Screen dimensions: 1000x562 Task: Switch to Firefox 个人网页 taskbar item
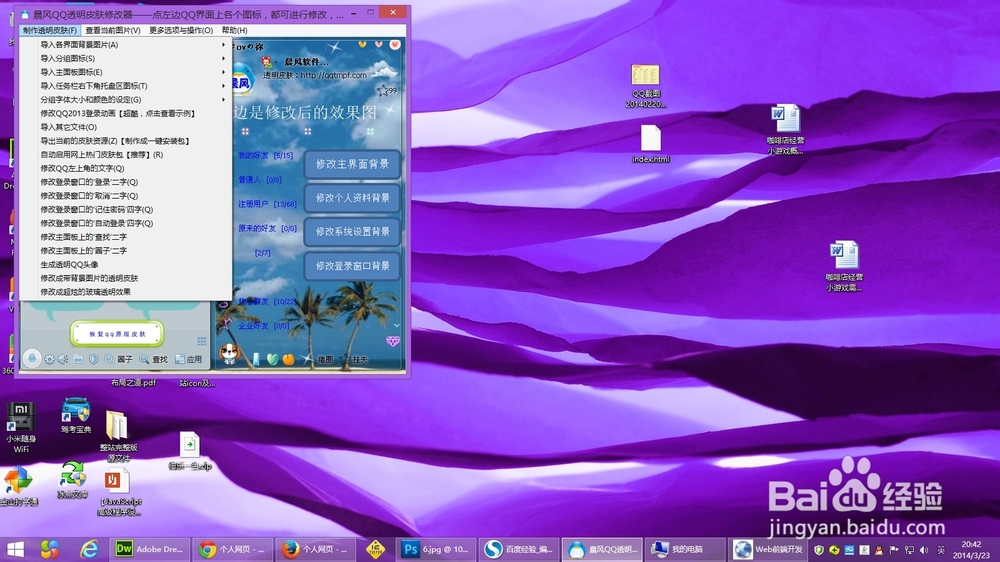316,549
